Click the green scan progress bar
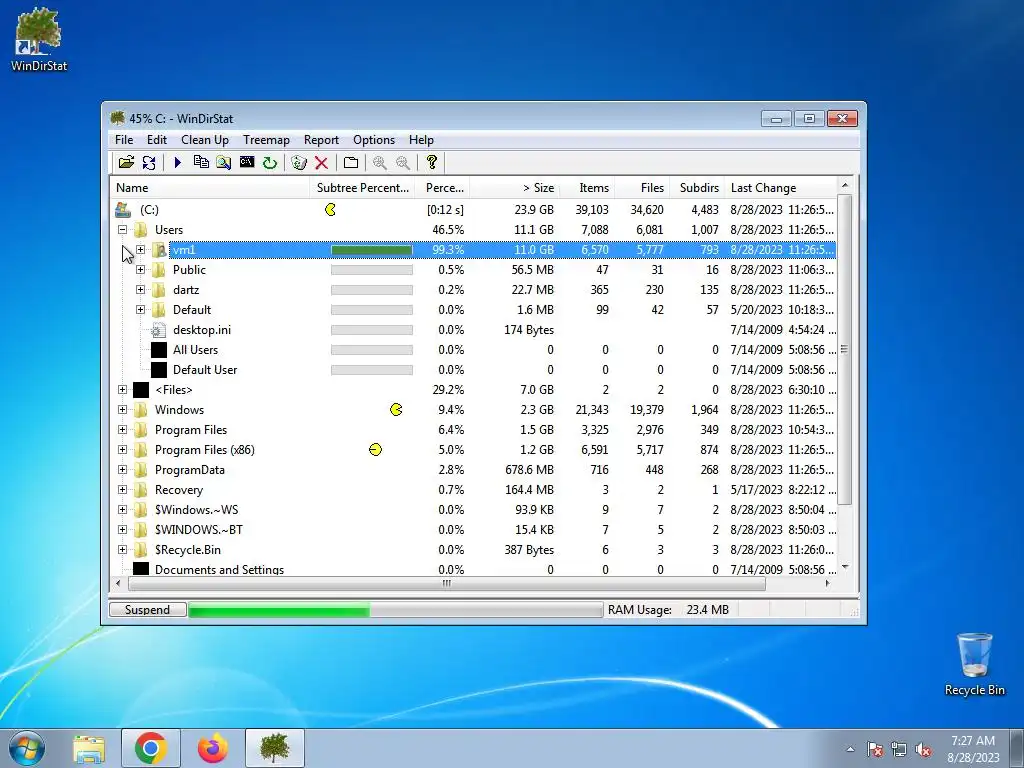 (395, 609)
